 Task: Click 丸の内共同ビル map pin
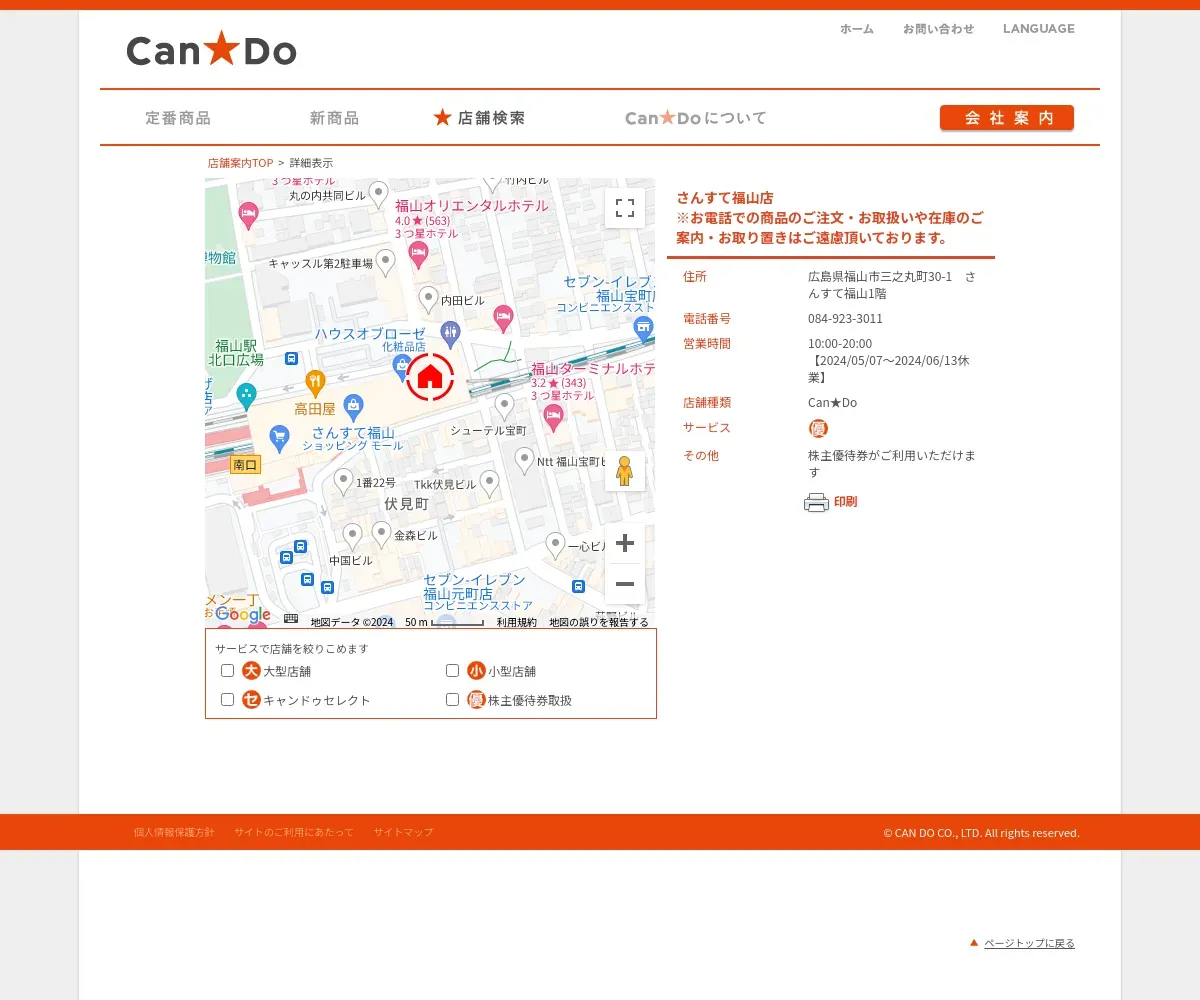pos(378,193)
